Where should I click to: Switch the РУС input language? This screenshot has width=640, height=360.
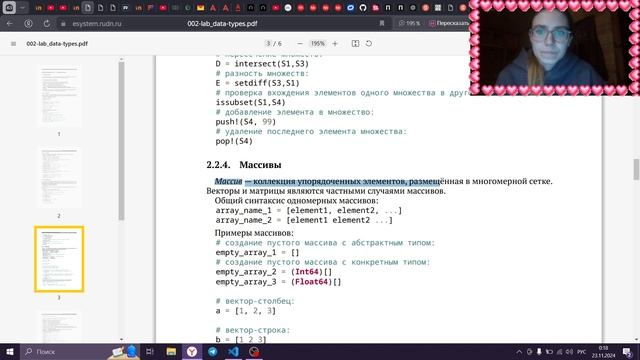point(582,351)
